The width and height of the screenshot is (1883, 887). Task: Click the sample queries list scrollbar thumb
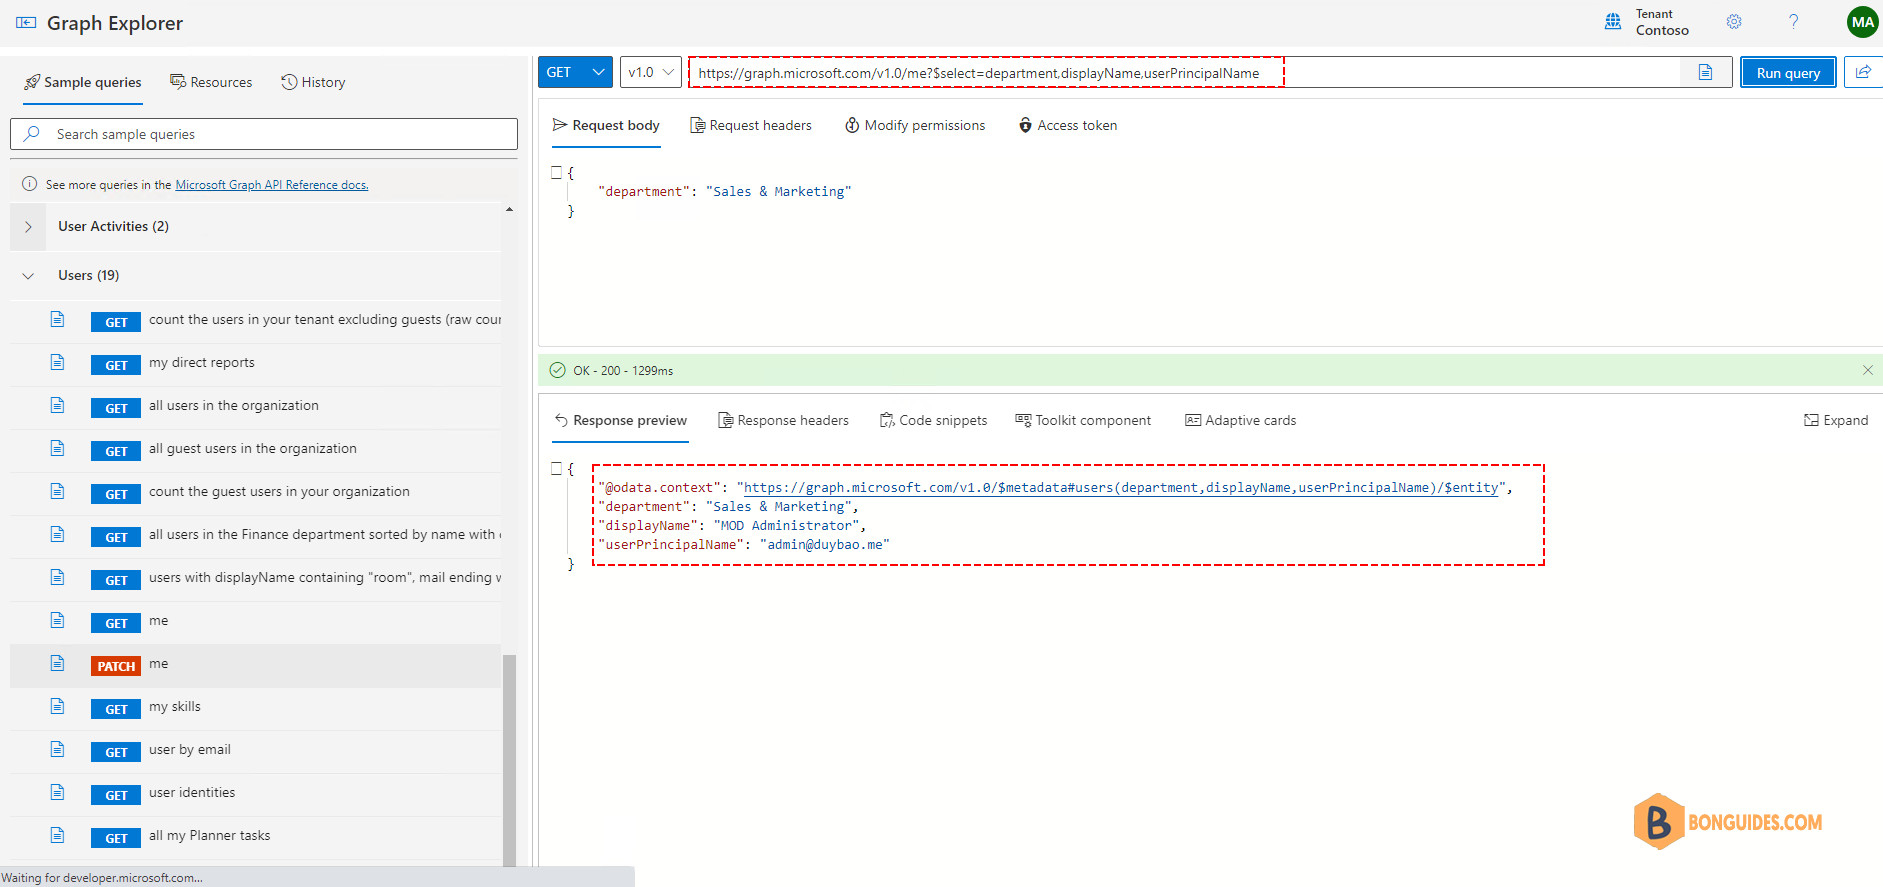click(x=509, y=760)
